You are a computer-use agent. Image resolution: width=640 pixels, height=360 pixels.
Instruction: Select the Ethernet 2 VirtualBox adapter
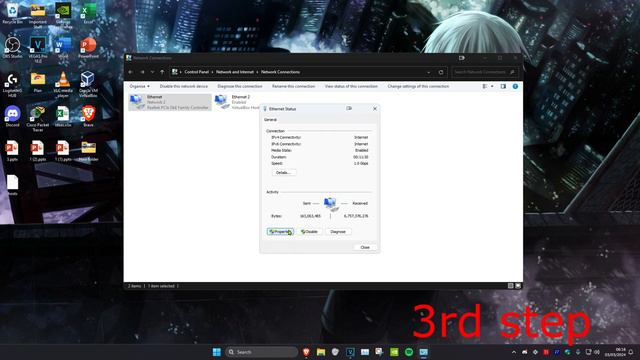[238, 102]
